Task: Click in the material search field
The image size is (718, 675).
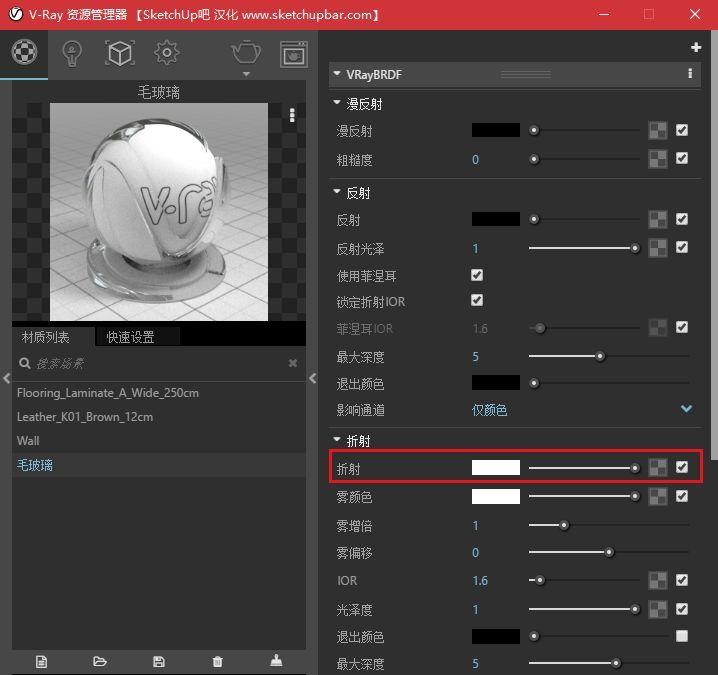Action: [x=160, y=364]
